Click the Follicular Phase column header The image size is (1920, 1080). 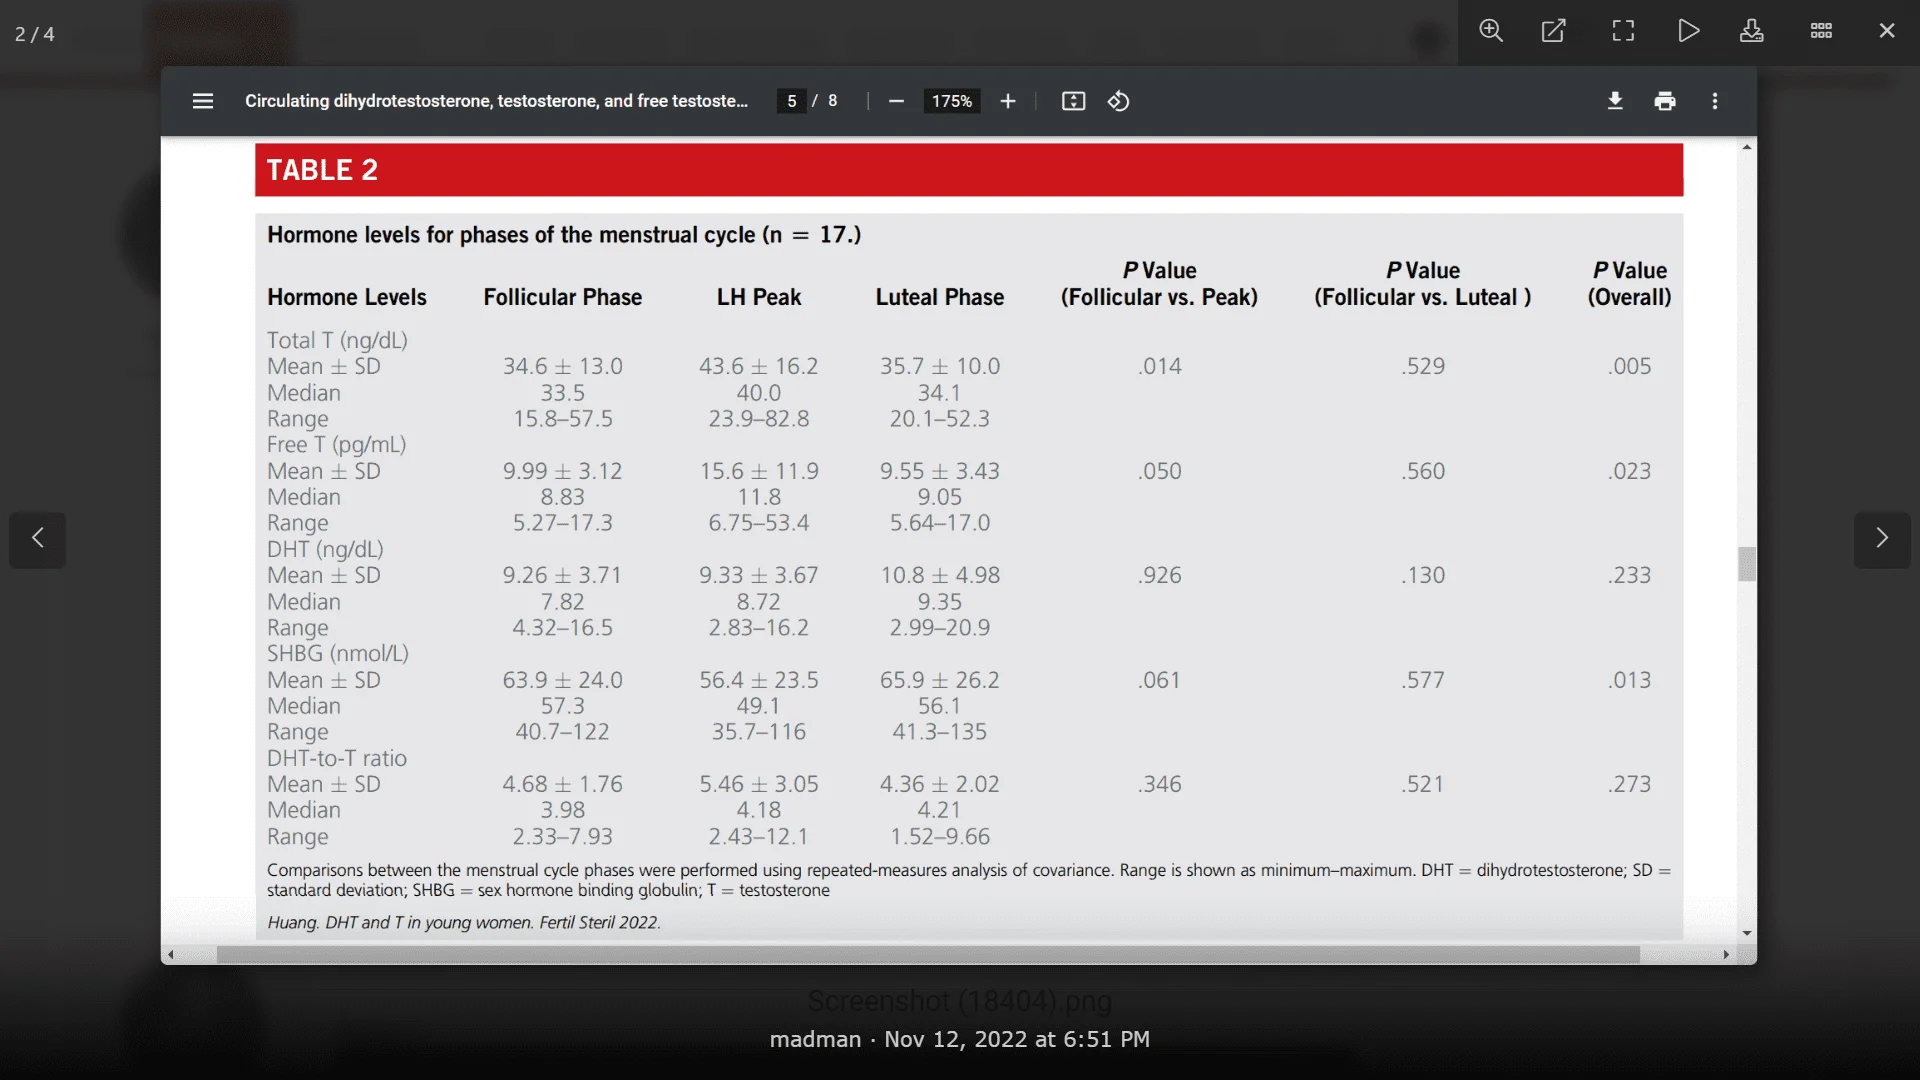(563, 297)
